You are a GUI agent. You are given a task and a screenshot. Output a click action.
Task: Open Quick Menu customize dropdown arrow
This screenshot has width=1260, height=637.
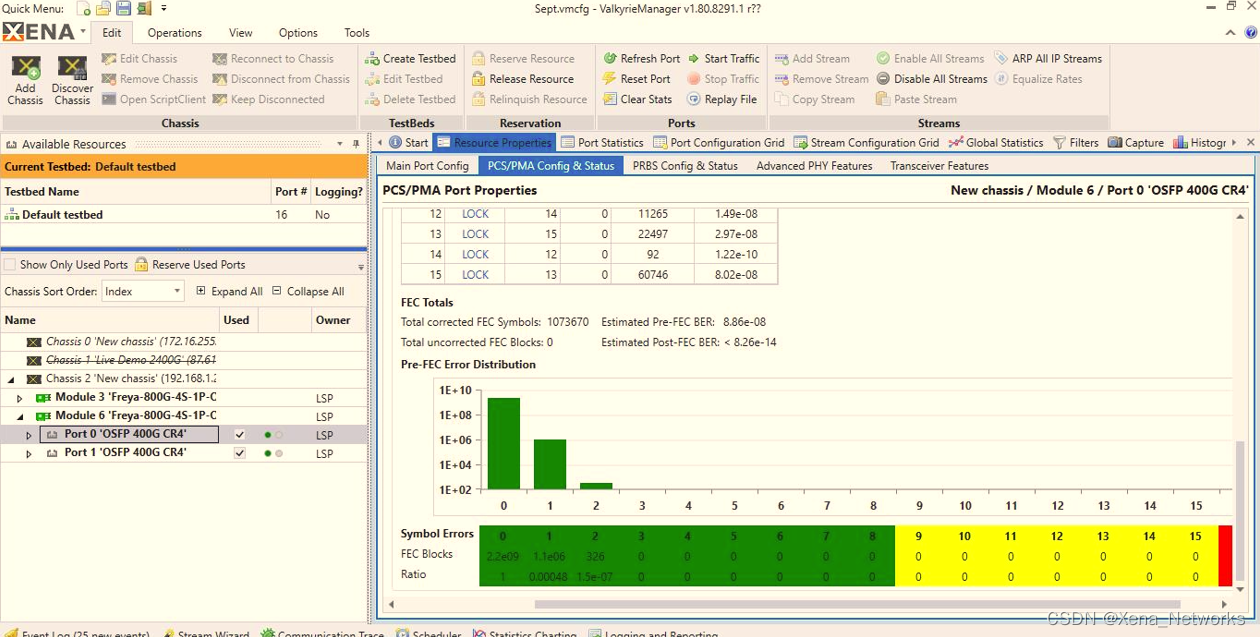pos(164,8)
